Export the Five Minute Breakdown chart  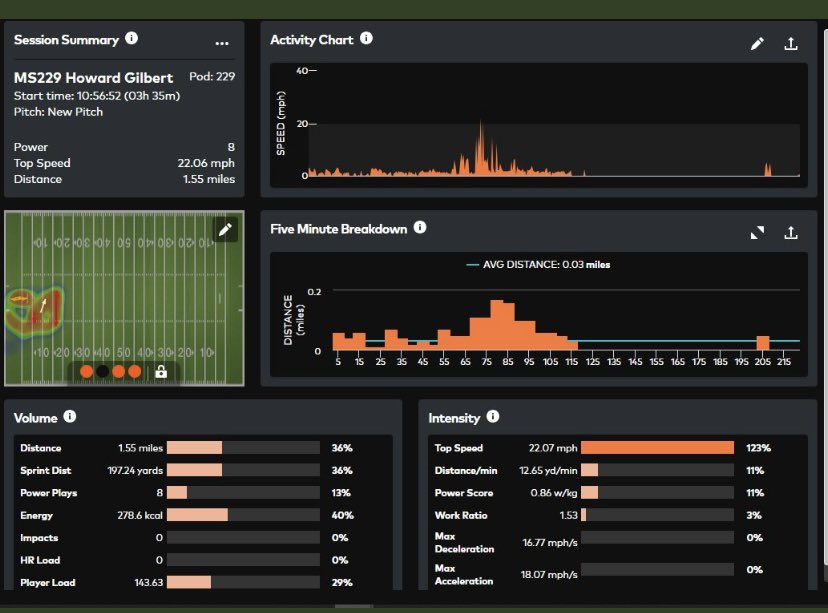791,232
